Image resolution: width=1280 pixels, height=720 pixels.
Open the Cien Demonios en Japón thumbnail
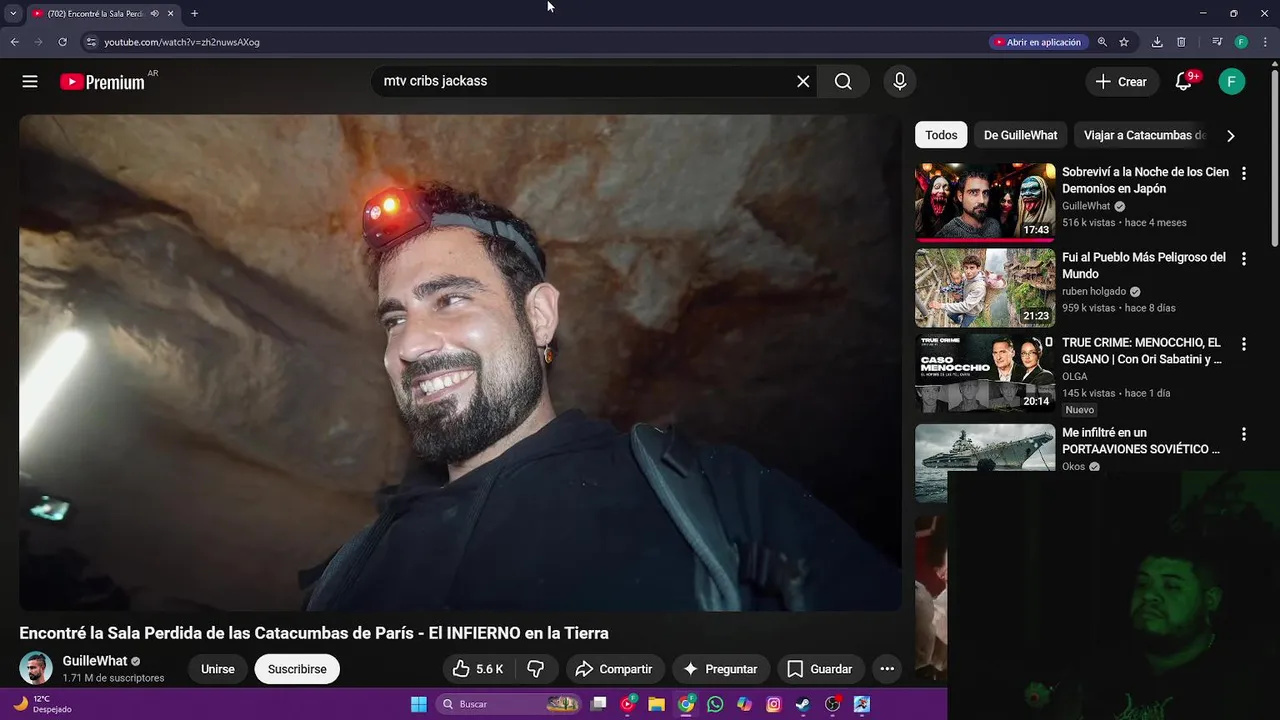(985, 202)
